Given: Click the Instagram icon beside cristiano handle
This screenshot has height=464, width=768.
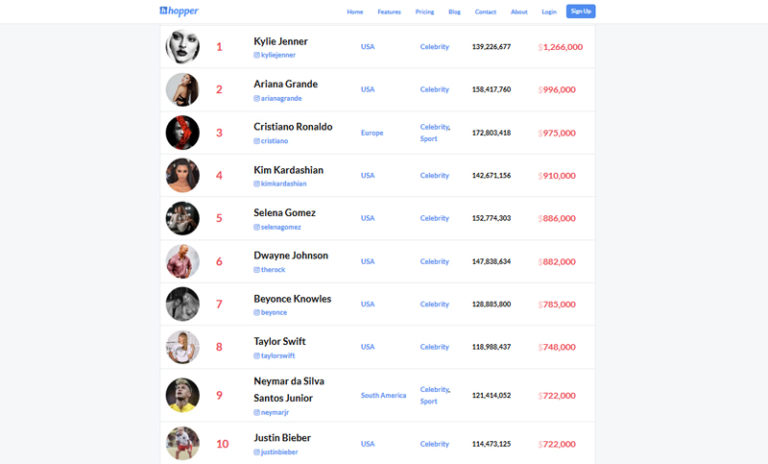Looking at the screenshot, I should pyautogui.click(x=257, y=141).
